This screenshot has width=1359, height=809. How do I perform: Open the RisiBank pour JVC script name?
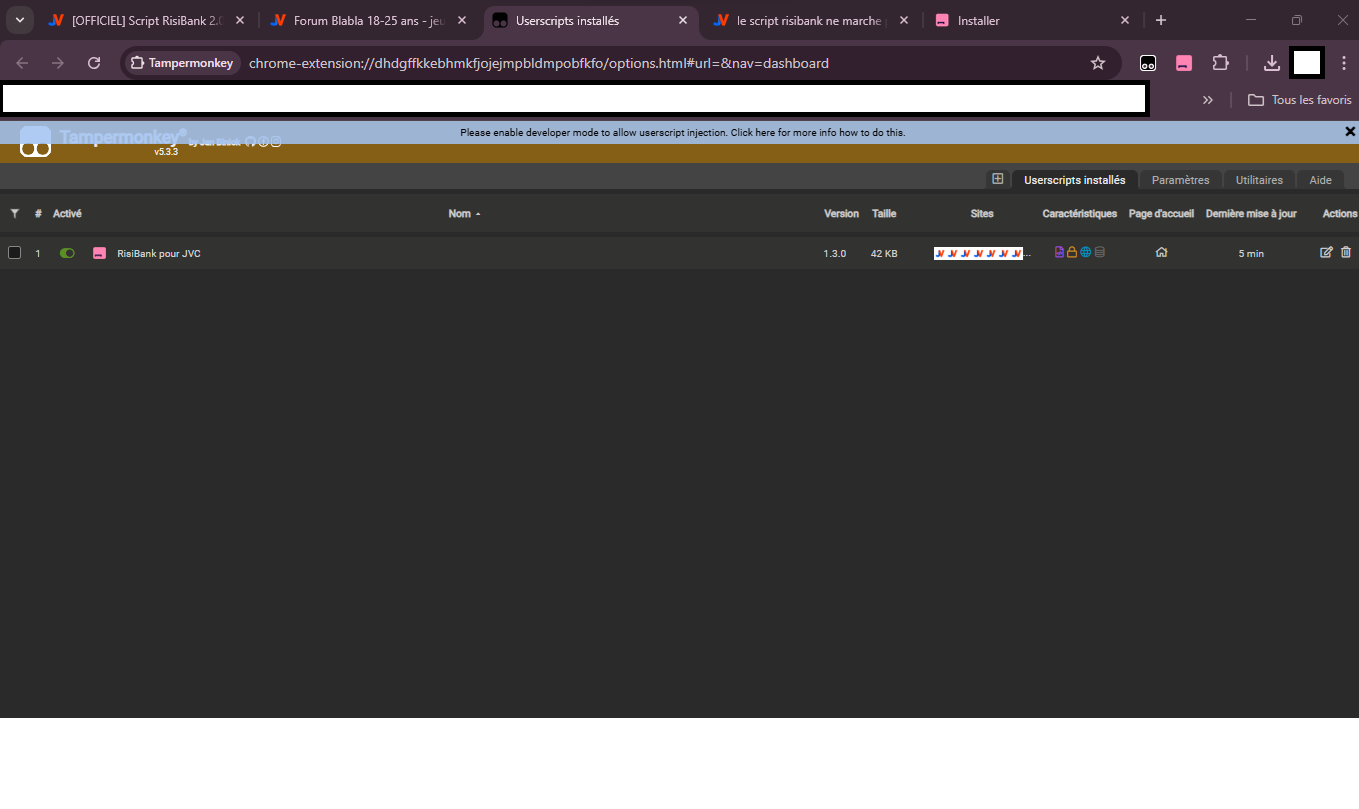click(159, 253)
